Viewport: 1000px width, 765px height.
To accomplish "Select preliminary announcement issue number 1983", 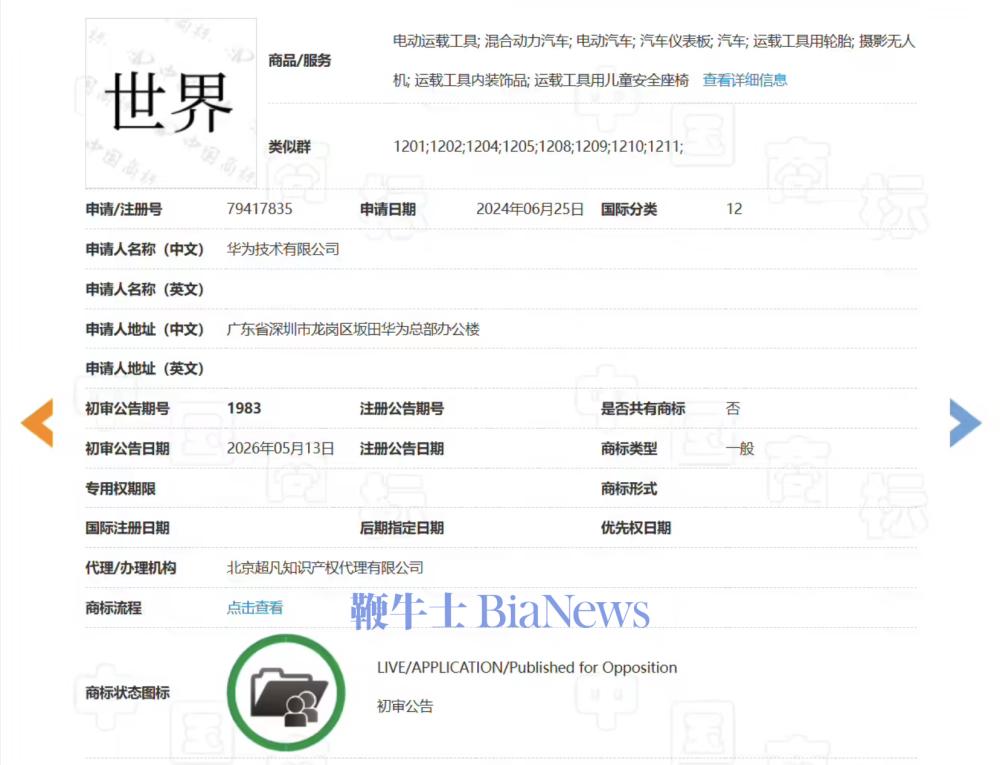I will pyautogui.click(x=244, y=409).
